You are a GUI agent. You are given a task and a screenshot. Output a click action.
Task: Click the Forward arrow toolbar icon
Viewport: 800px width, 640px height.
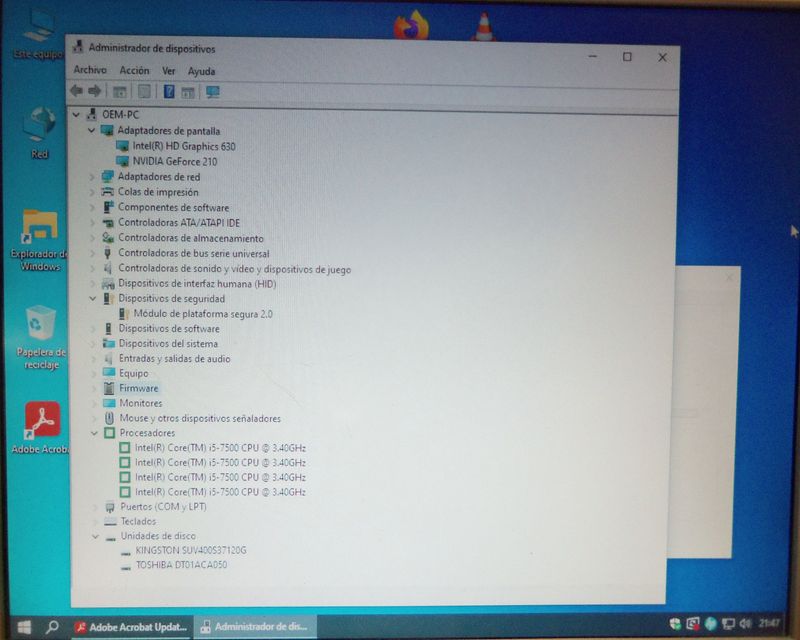tap(94, 91)
